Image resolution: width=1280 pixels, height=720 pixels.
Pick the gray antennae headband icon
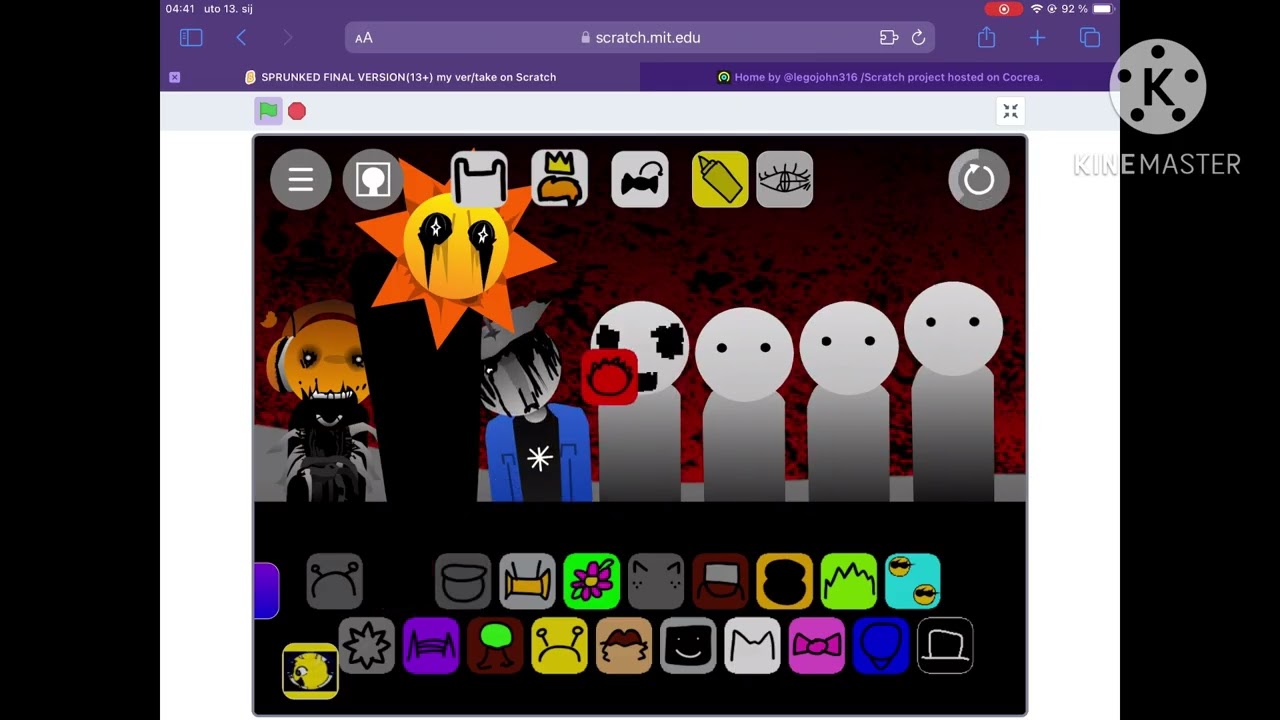(x=334, y=581)
